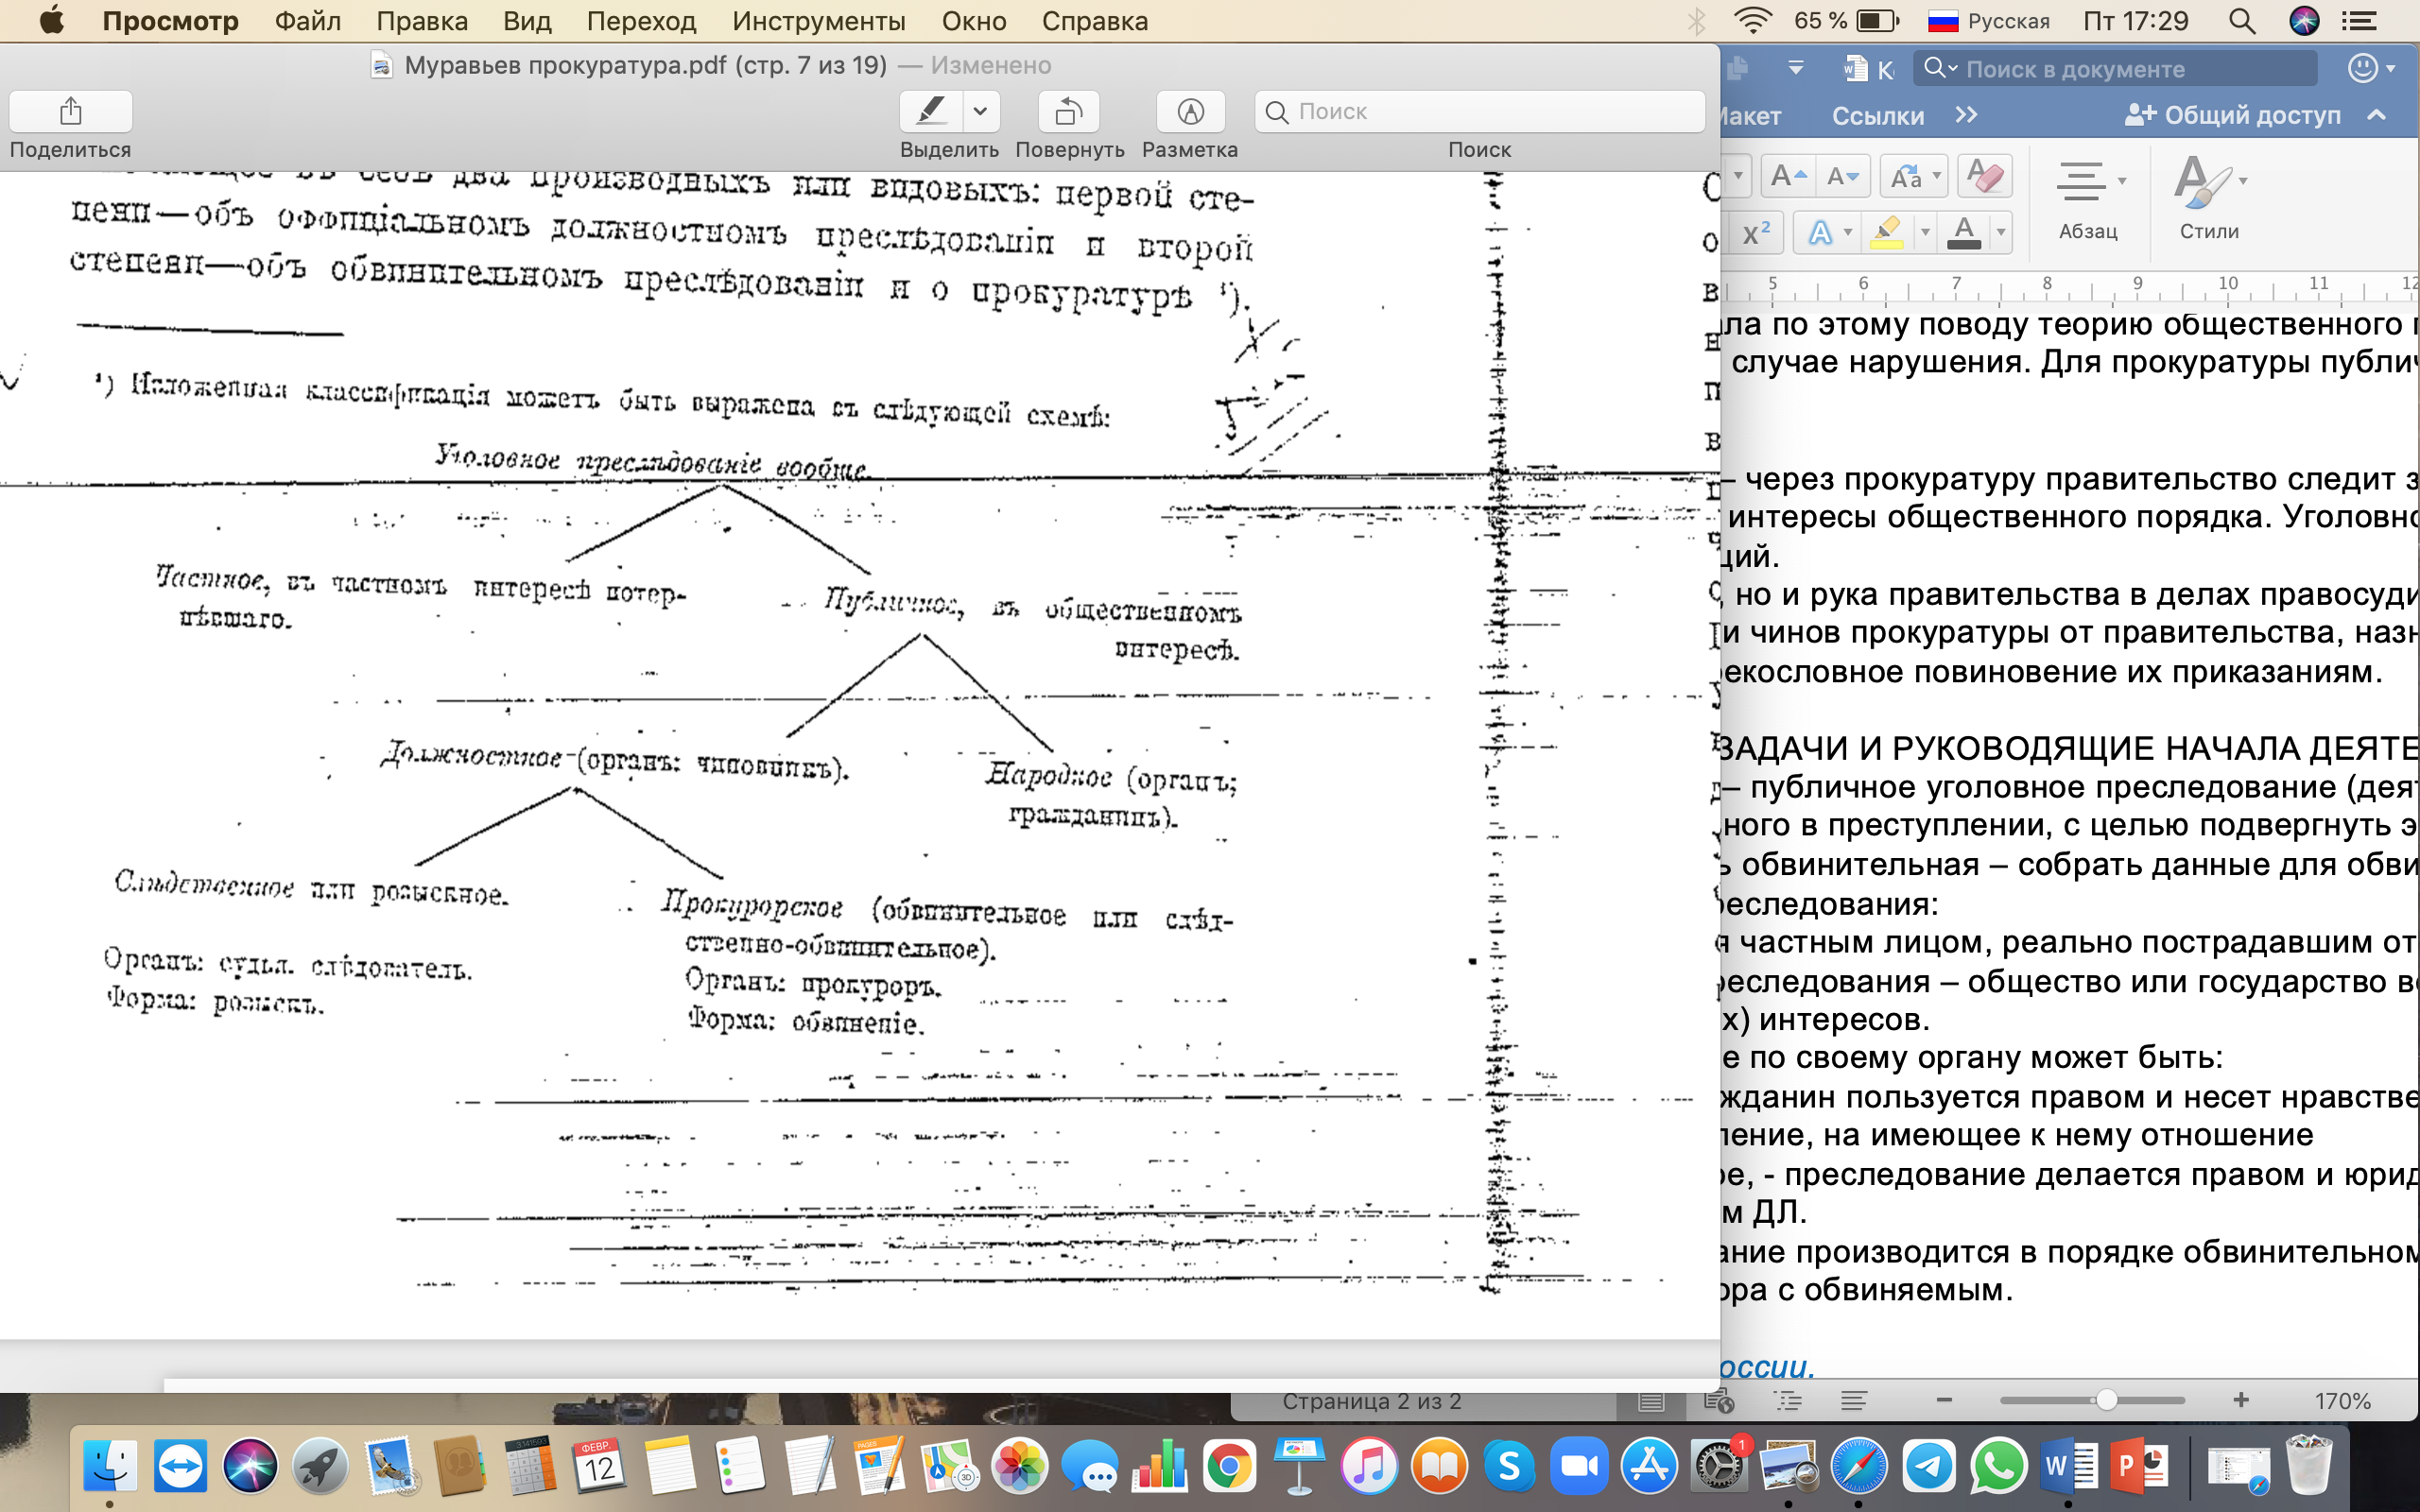Decrease font size with A-down icon

pos(1842,177)
